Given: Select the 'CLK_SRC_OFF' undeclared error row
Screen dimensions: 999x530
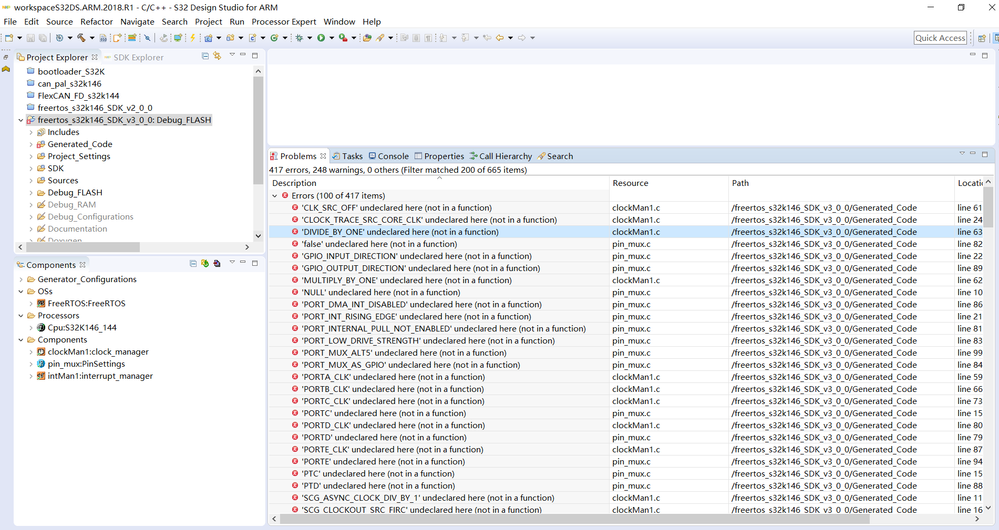Looking at the screenshot, I should click(627, 208).
